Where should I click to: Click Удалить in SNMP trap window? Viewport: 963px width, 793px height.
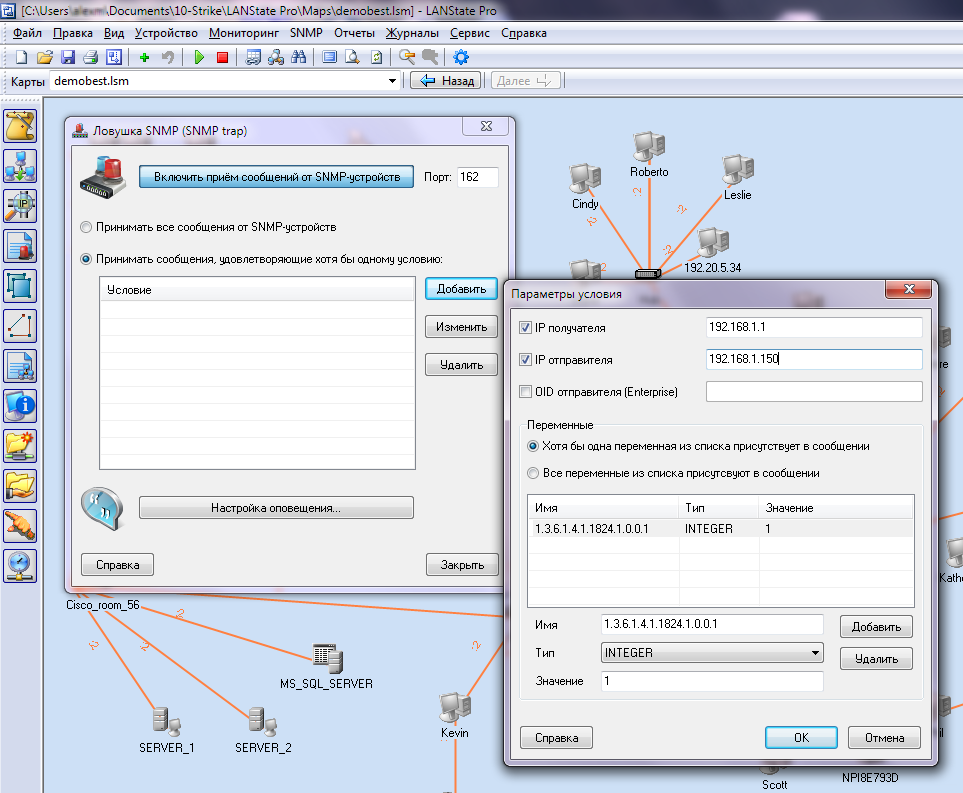(x=461, y=365)
